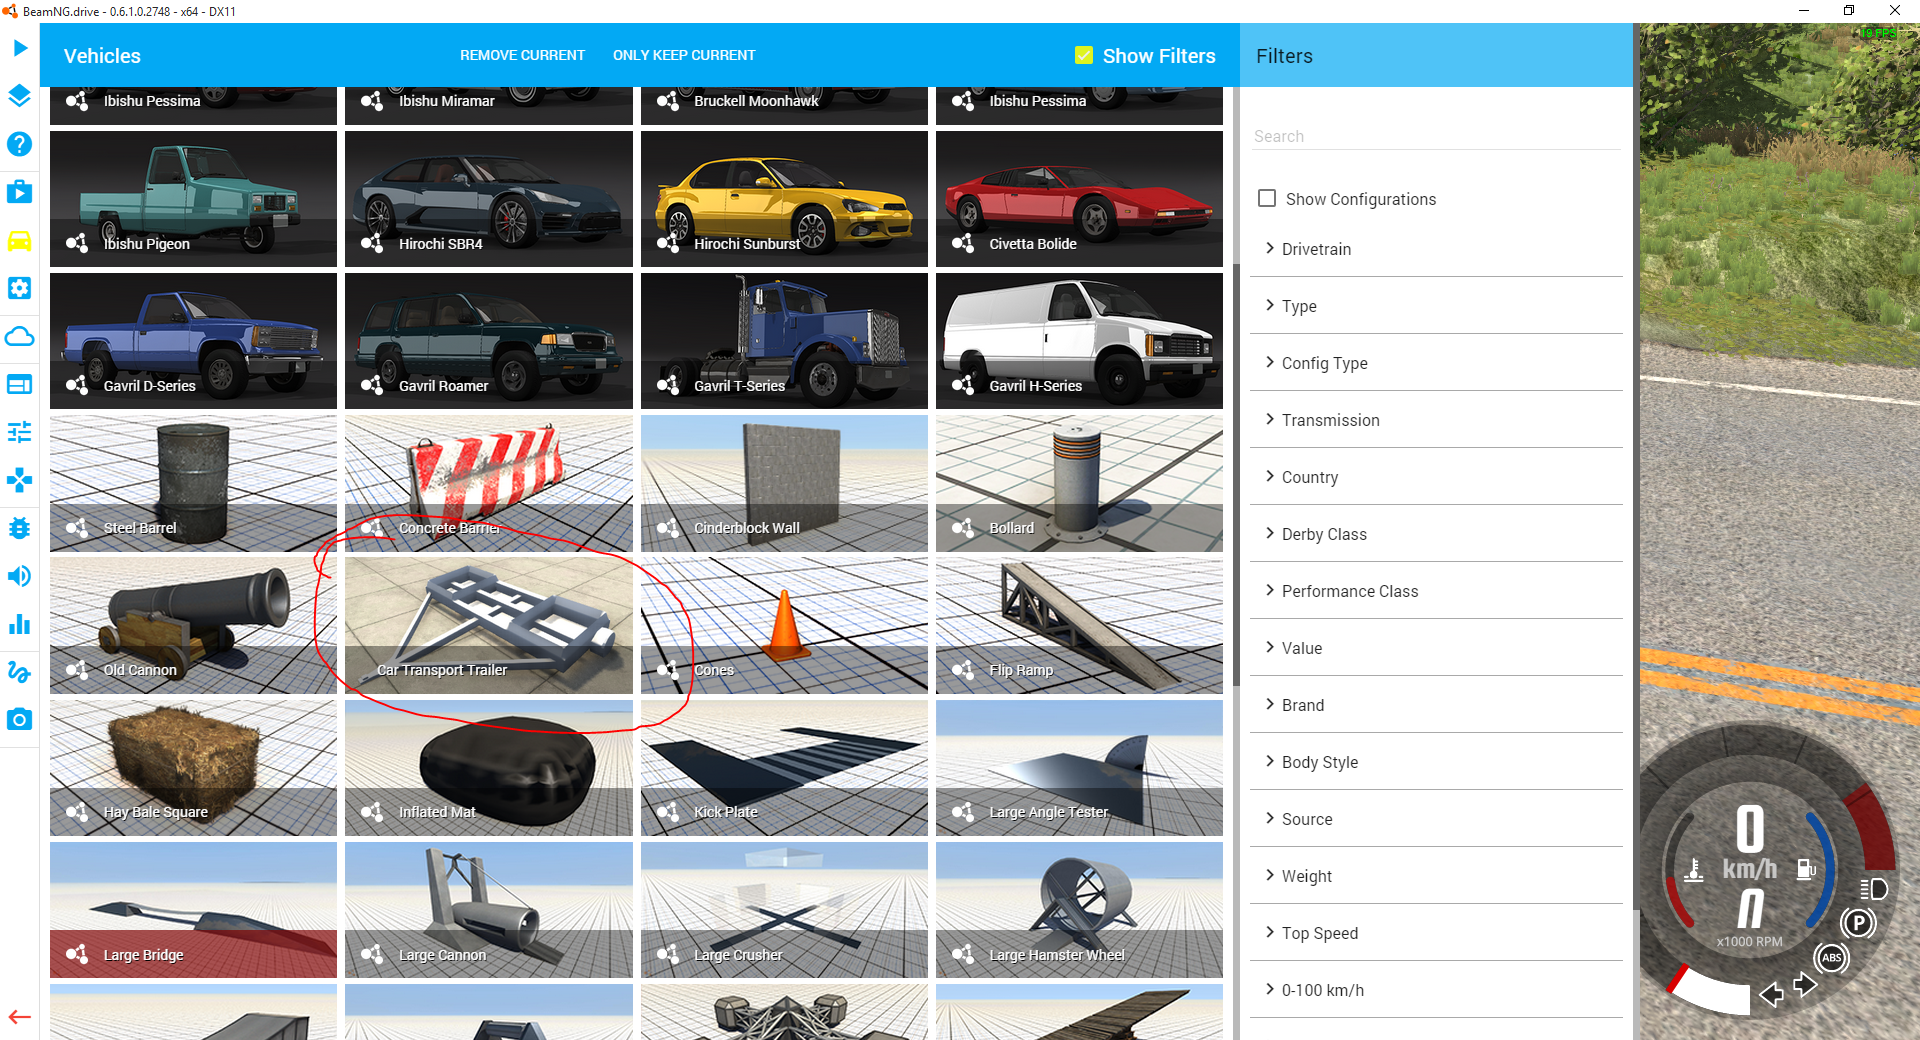Open the track builder squiggle icon
The width and height of the screenshot is (1920, 1040).
coord(19,672)
